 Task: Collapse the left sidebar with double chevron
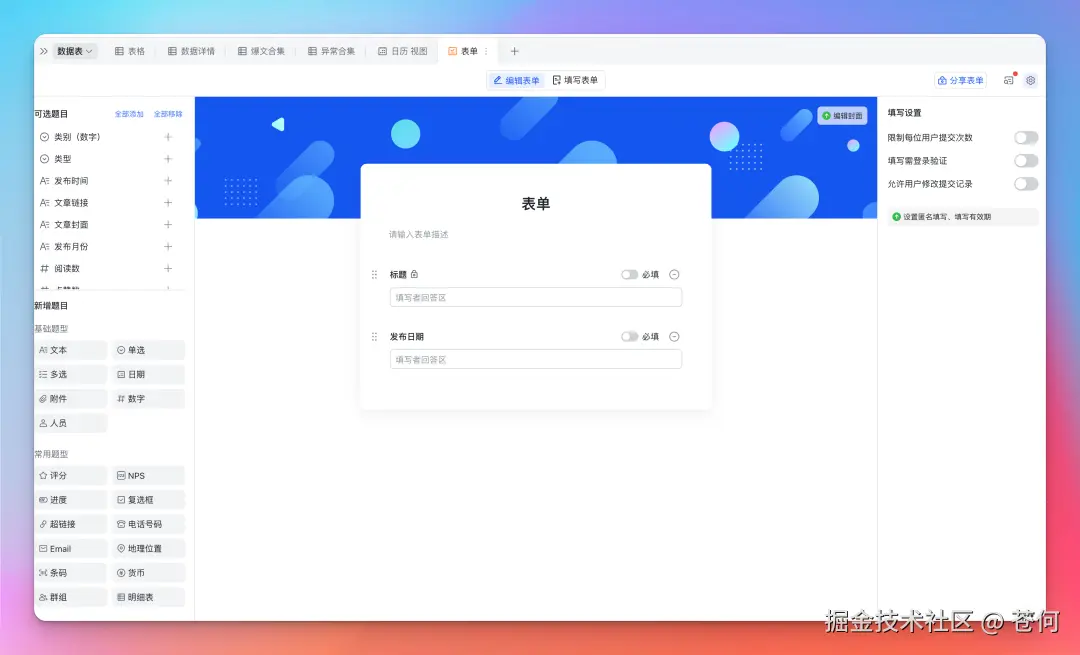(x=43, y=51)
